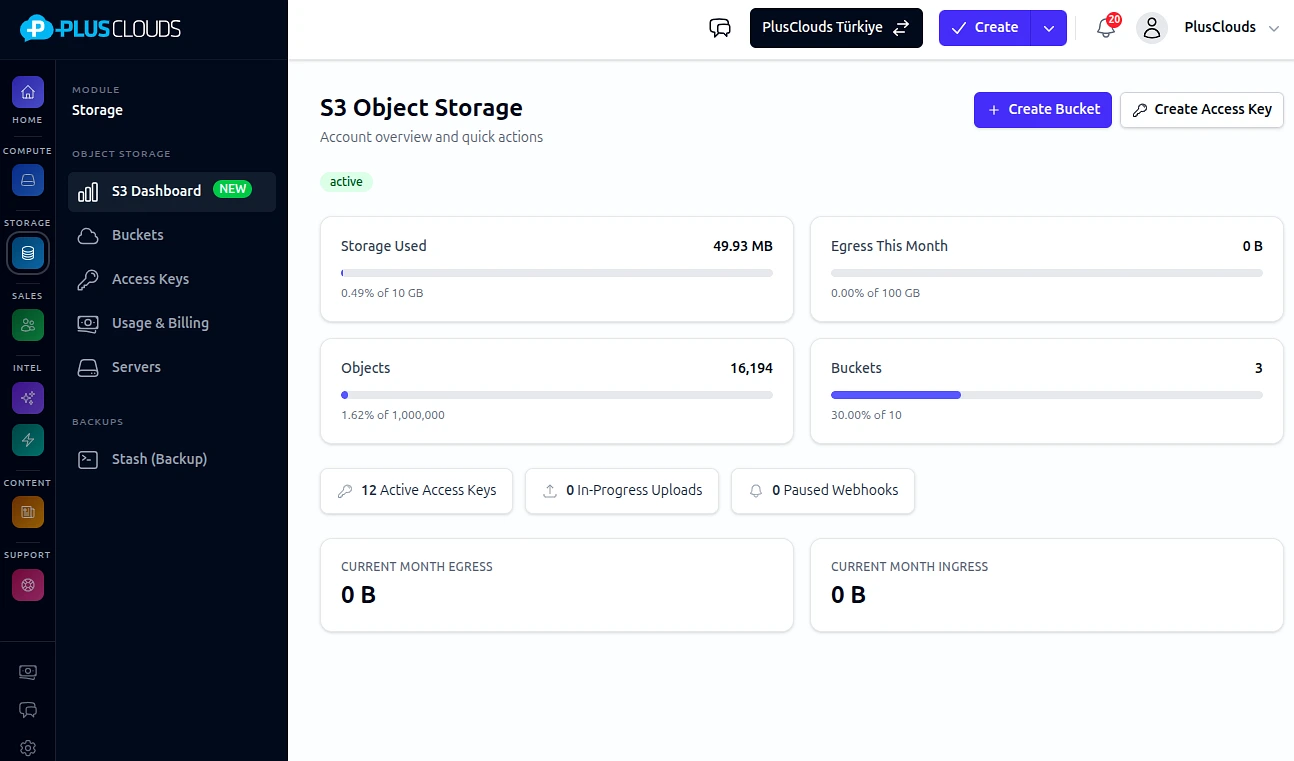
Task: Open the Compute module icon
Action: (28, 180)
